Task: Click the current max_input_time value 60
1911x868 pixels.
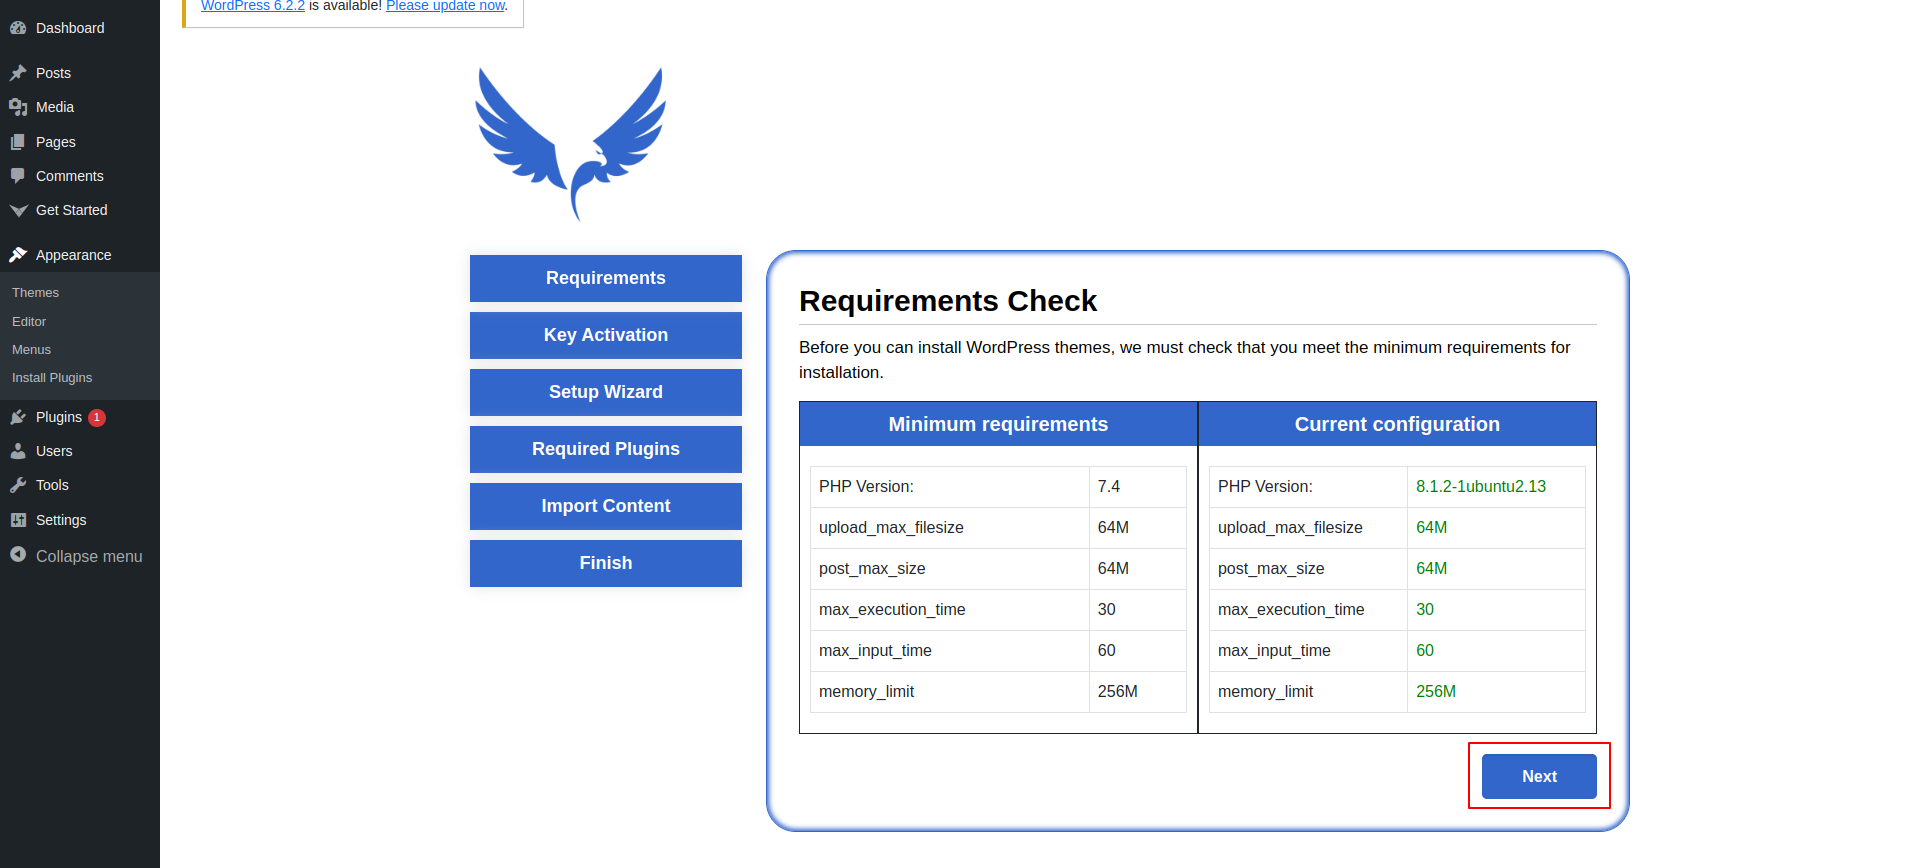Action: tap(1425, 651)
